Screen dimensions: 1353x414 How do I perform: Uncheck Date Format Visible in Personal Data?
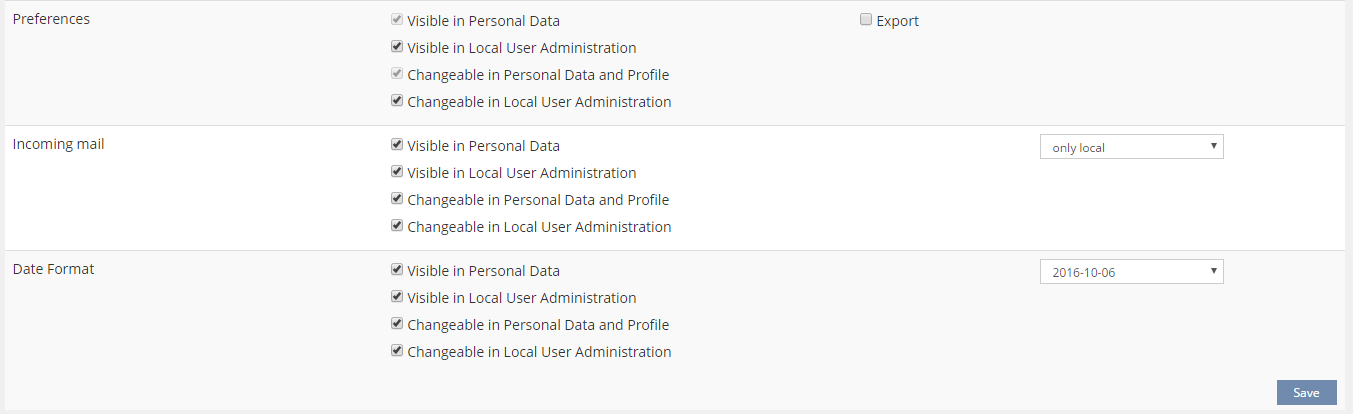[397, 270]
